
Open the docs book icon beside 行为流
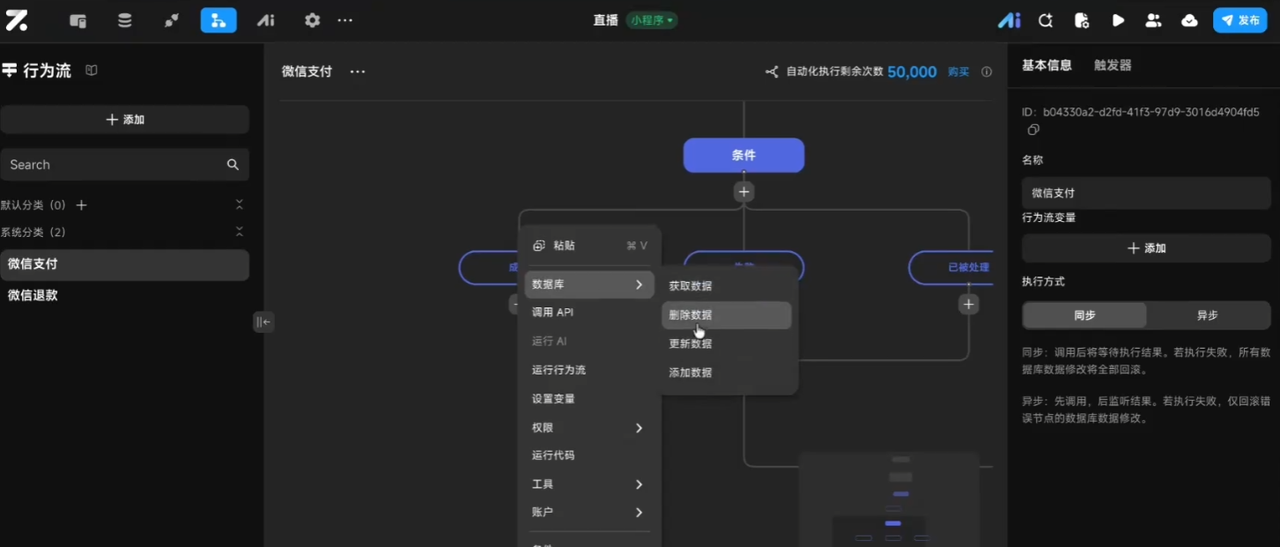tap(91, 70)
